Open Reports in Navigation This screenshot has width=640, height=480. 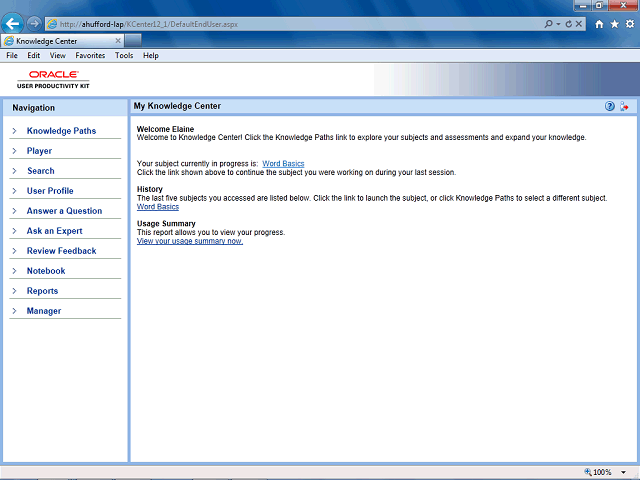click(42, 291)
